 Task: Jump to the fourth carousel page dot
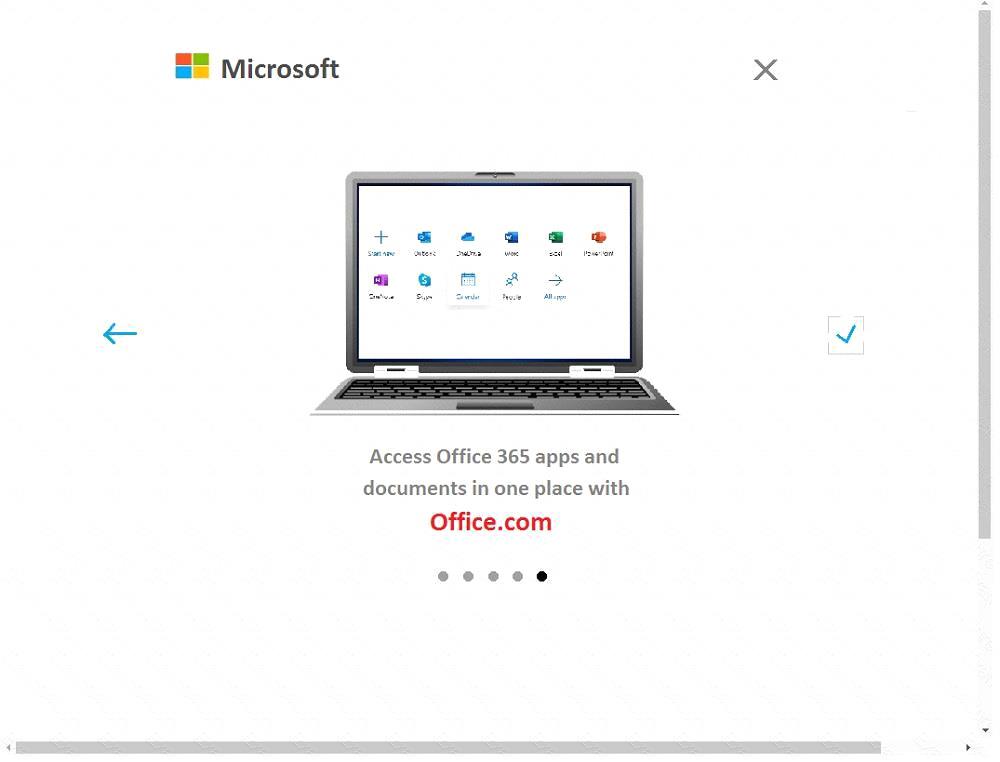[x=517, y=576]
